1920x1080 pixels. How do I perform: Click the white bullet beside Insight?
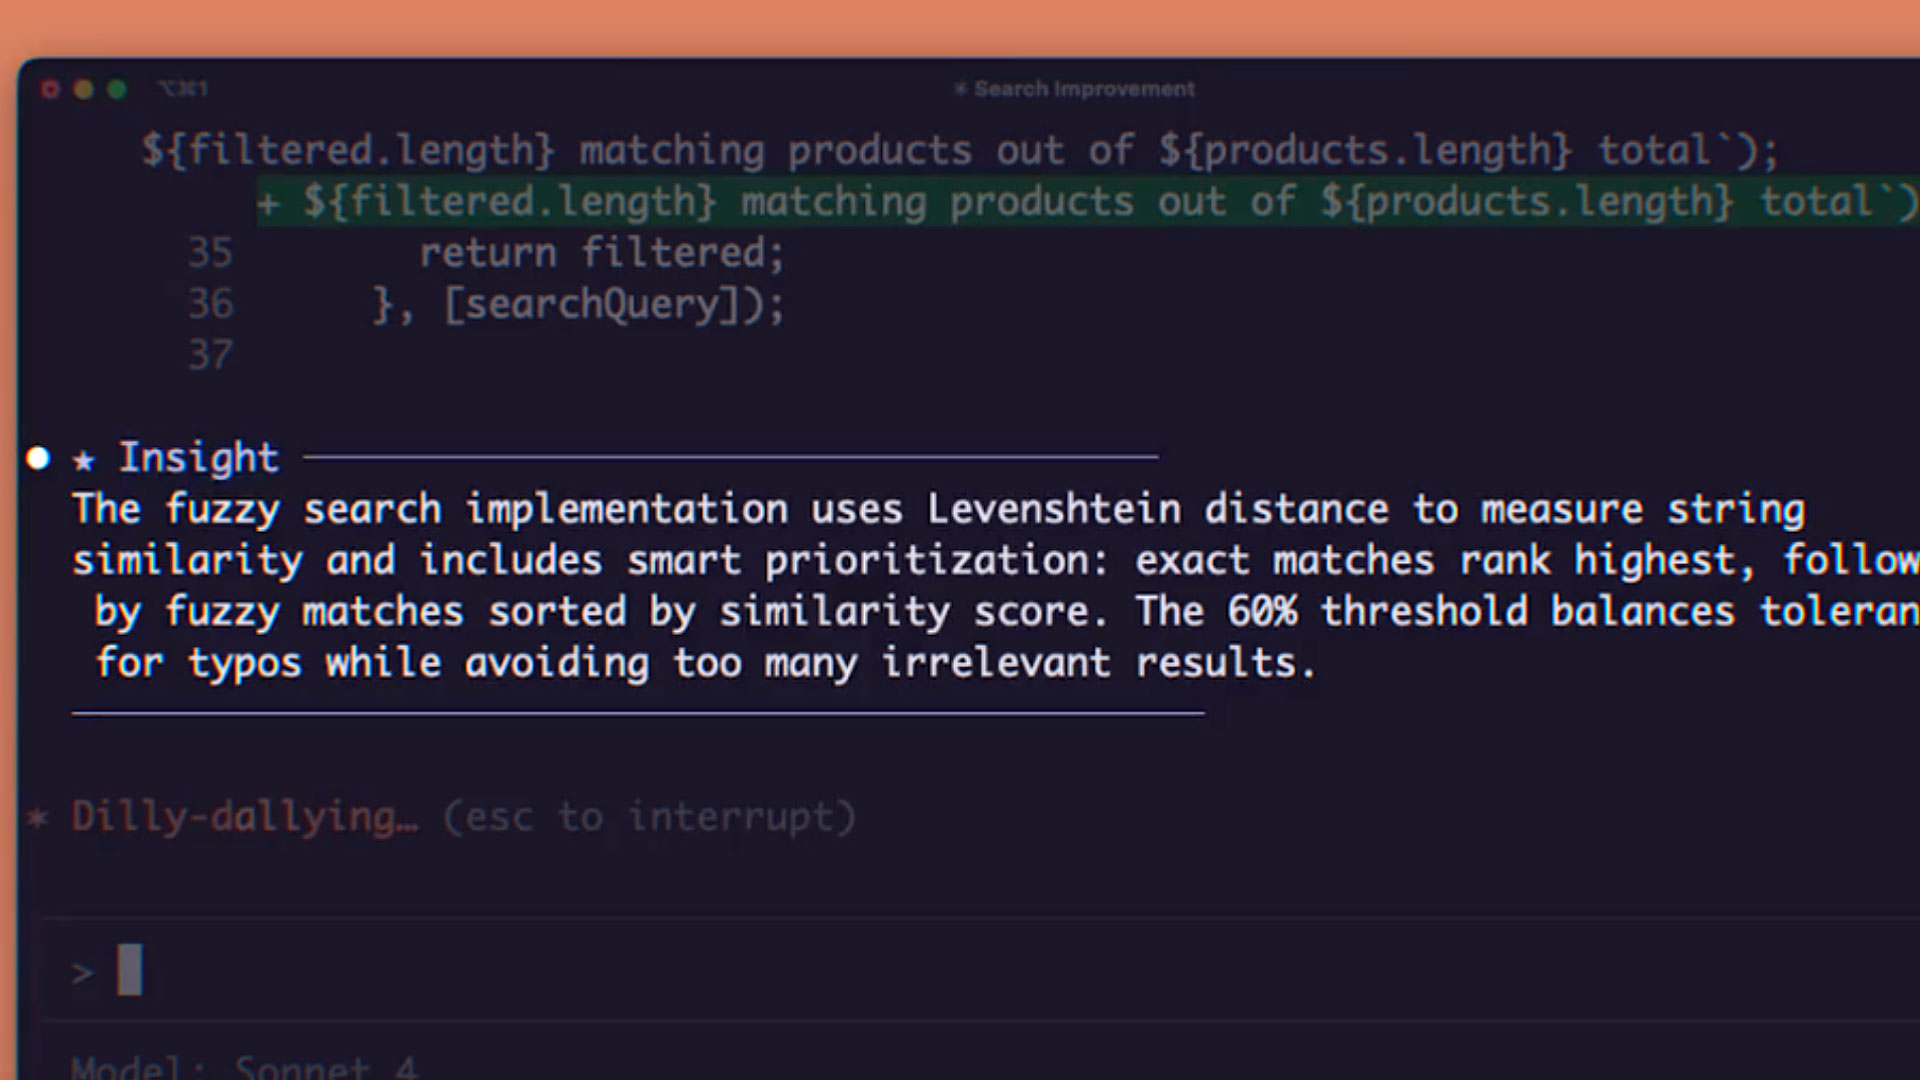pos(38,458)
